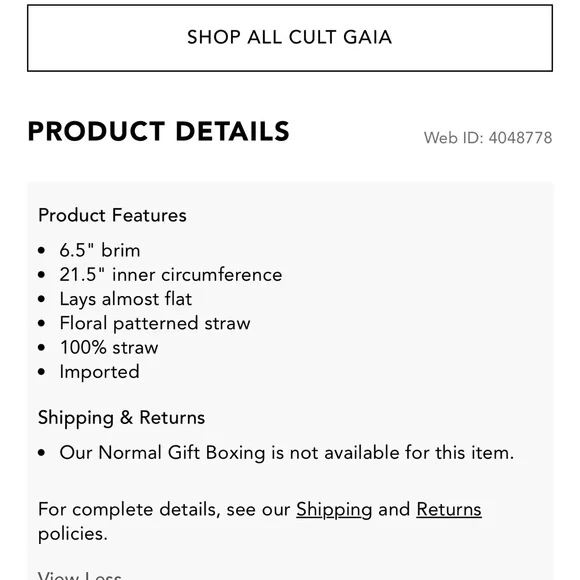Select the Product Features subheading
Image resolution: width=580 pixels, height=580 pixels.
pos(112,215)
